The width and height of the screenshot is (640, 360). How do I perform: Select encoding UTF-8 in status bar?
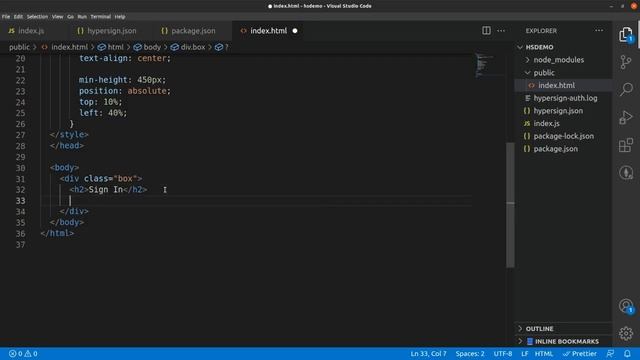(502, 353)
